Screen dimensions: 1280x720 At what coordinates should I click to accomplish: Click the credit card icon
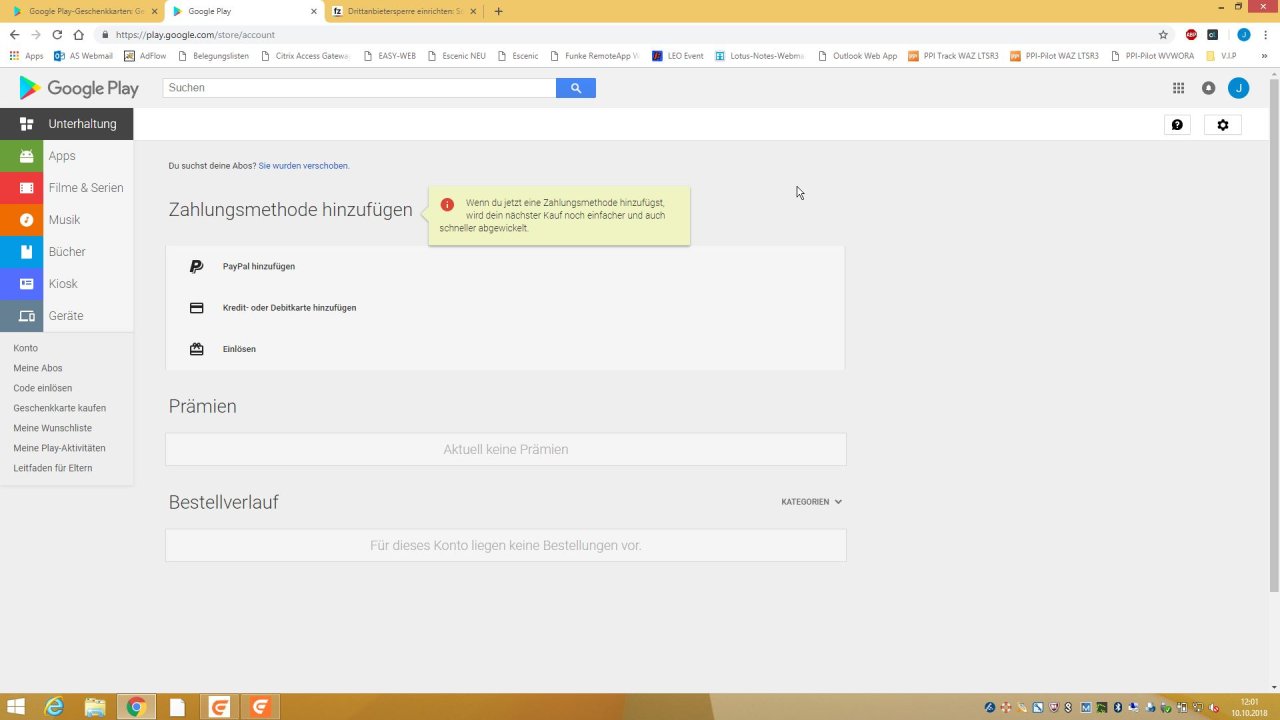tap(196, 308)
